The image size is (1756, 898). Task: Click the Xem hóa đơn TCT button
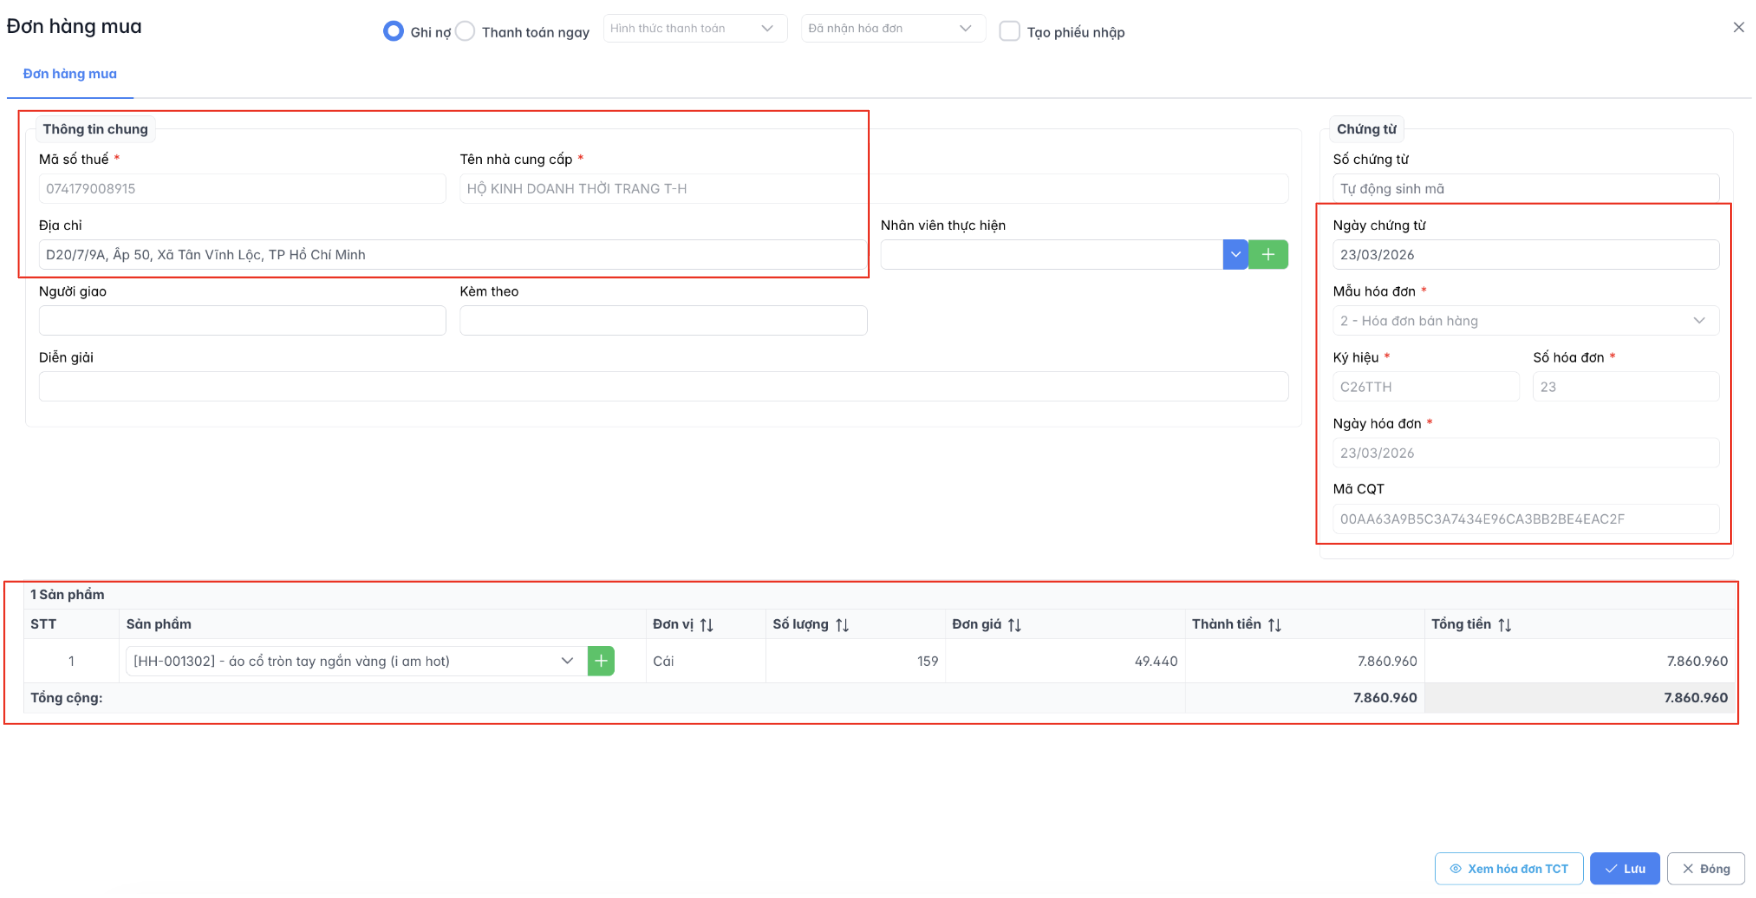point(1508,869)
